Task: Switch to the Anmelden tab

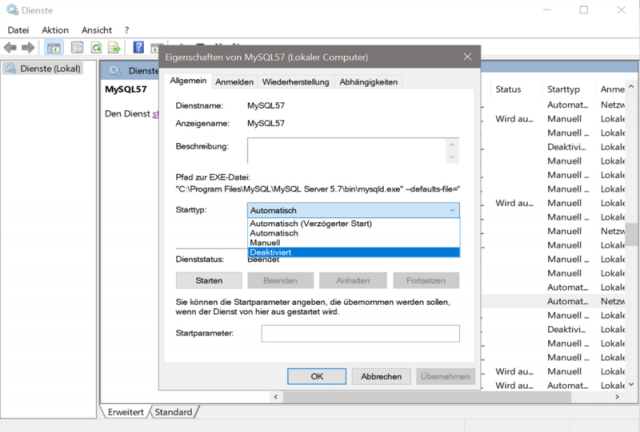Action: [x=234, y=82]
